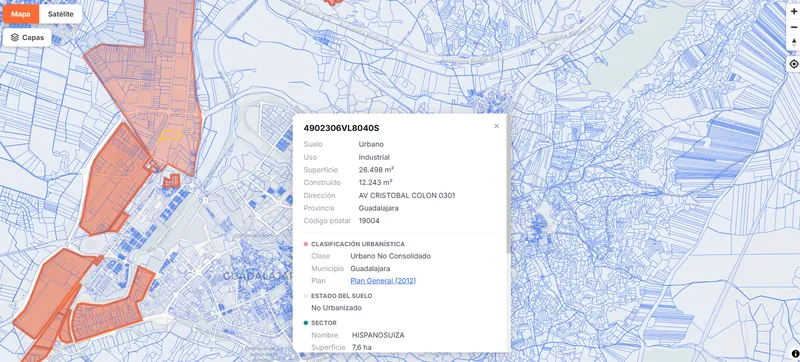Switch to the Mapa view tab
Screen dimensions: 800x362
click(x=21, y=14)
